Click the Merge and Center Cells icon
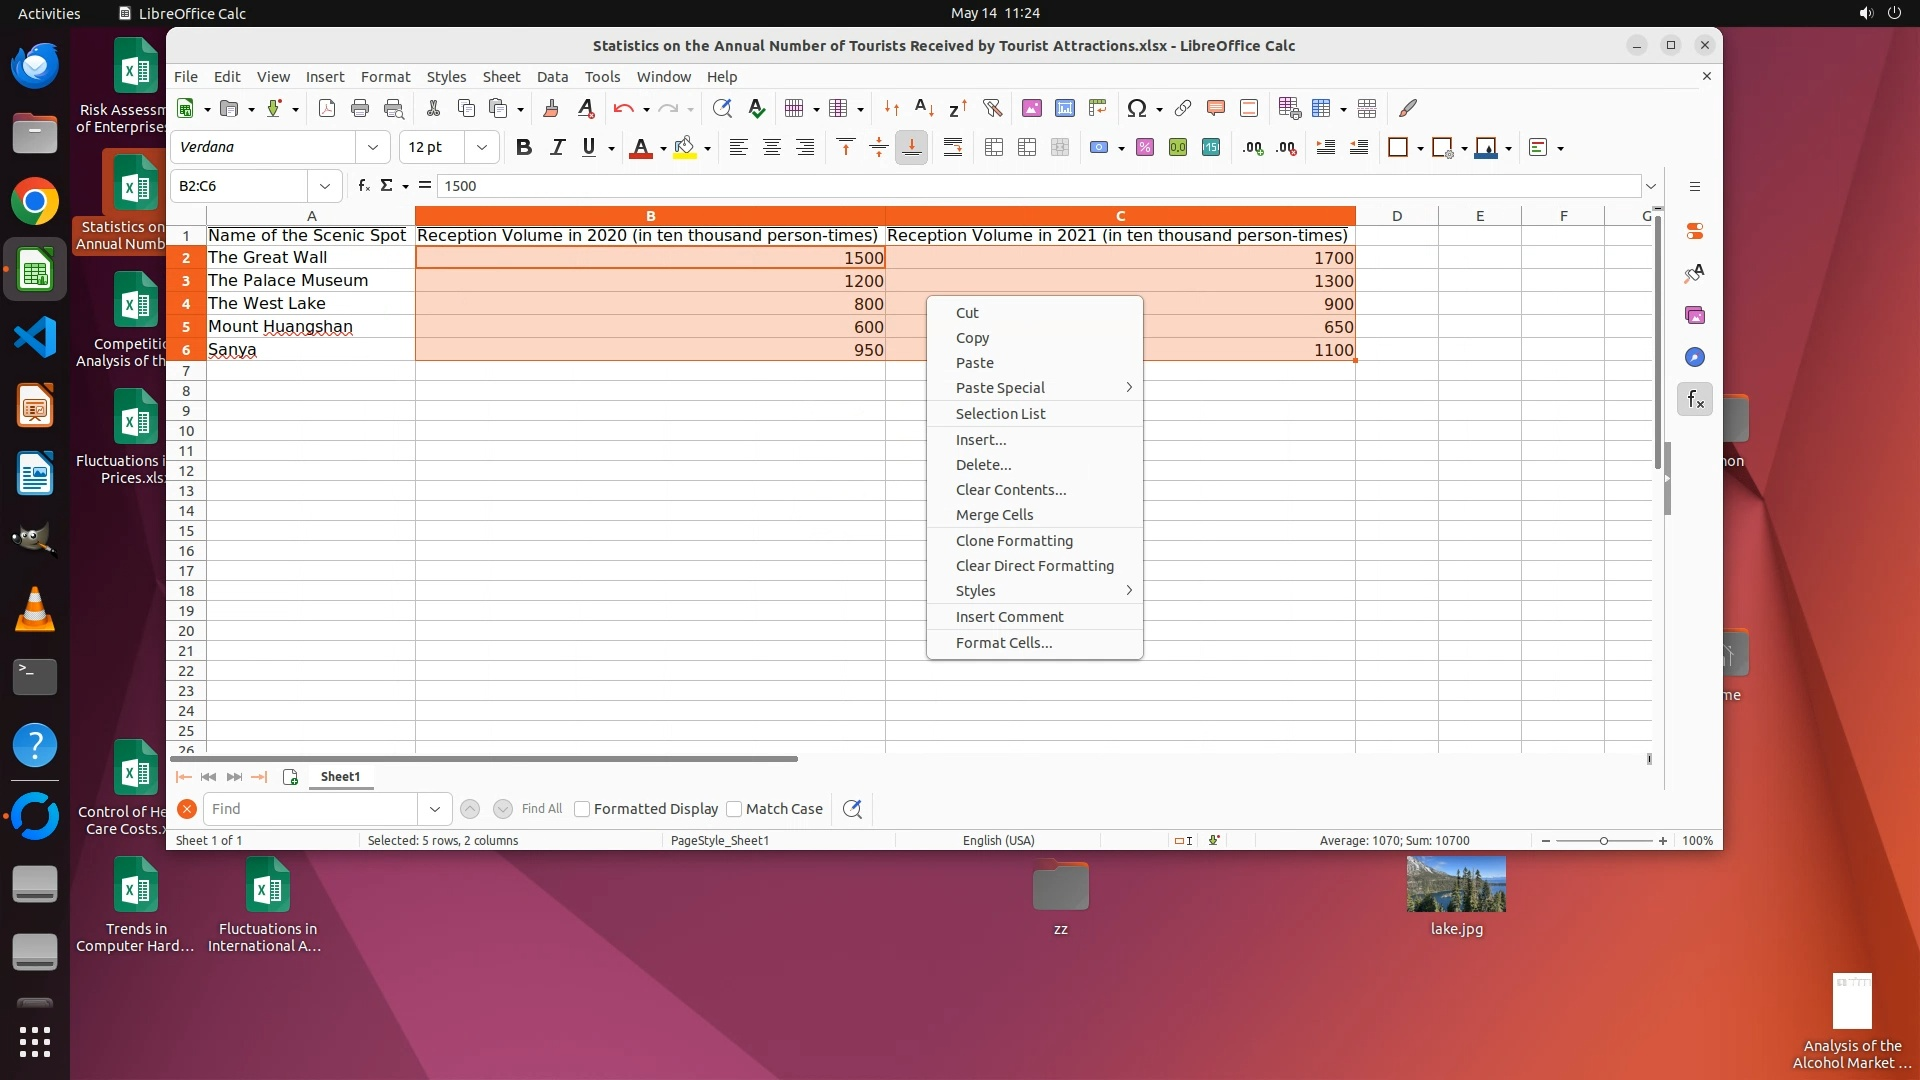The height and width of the screenshot is (1080, 1920). coord(993,148)
